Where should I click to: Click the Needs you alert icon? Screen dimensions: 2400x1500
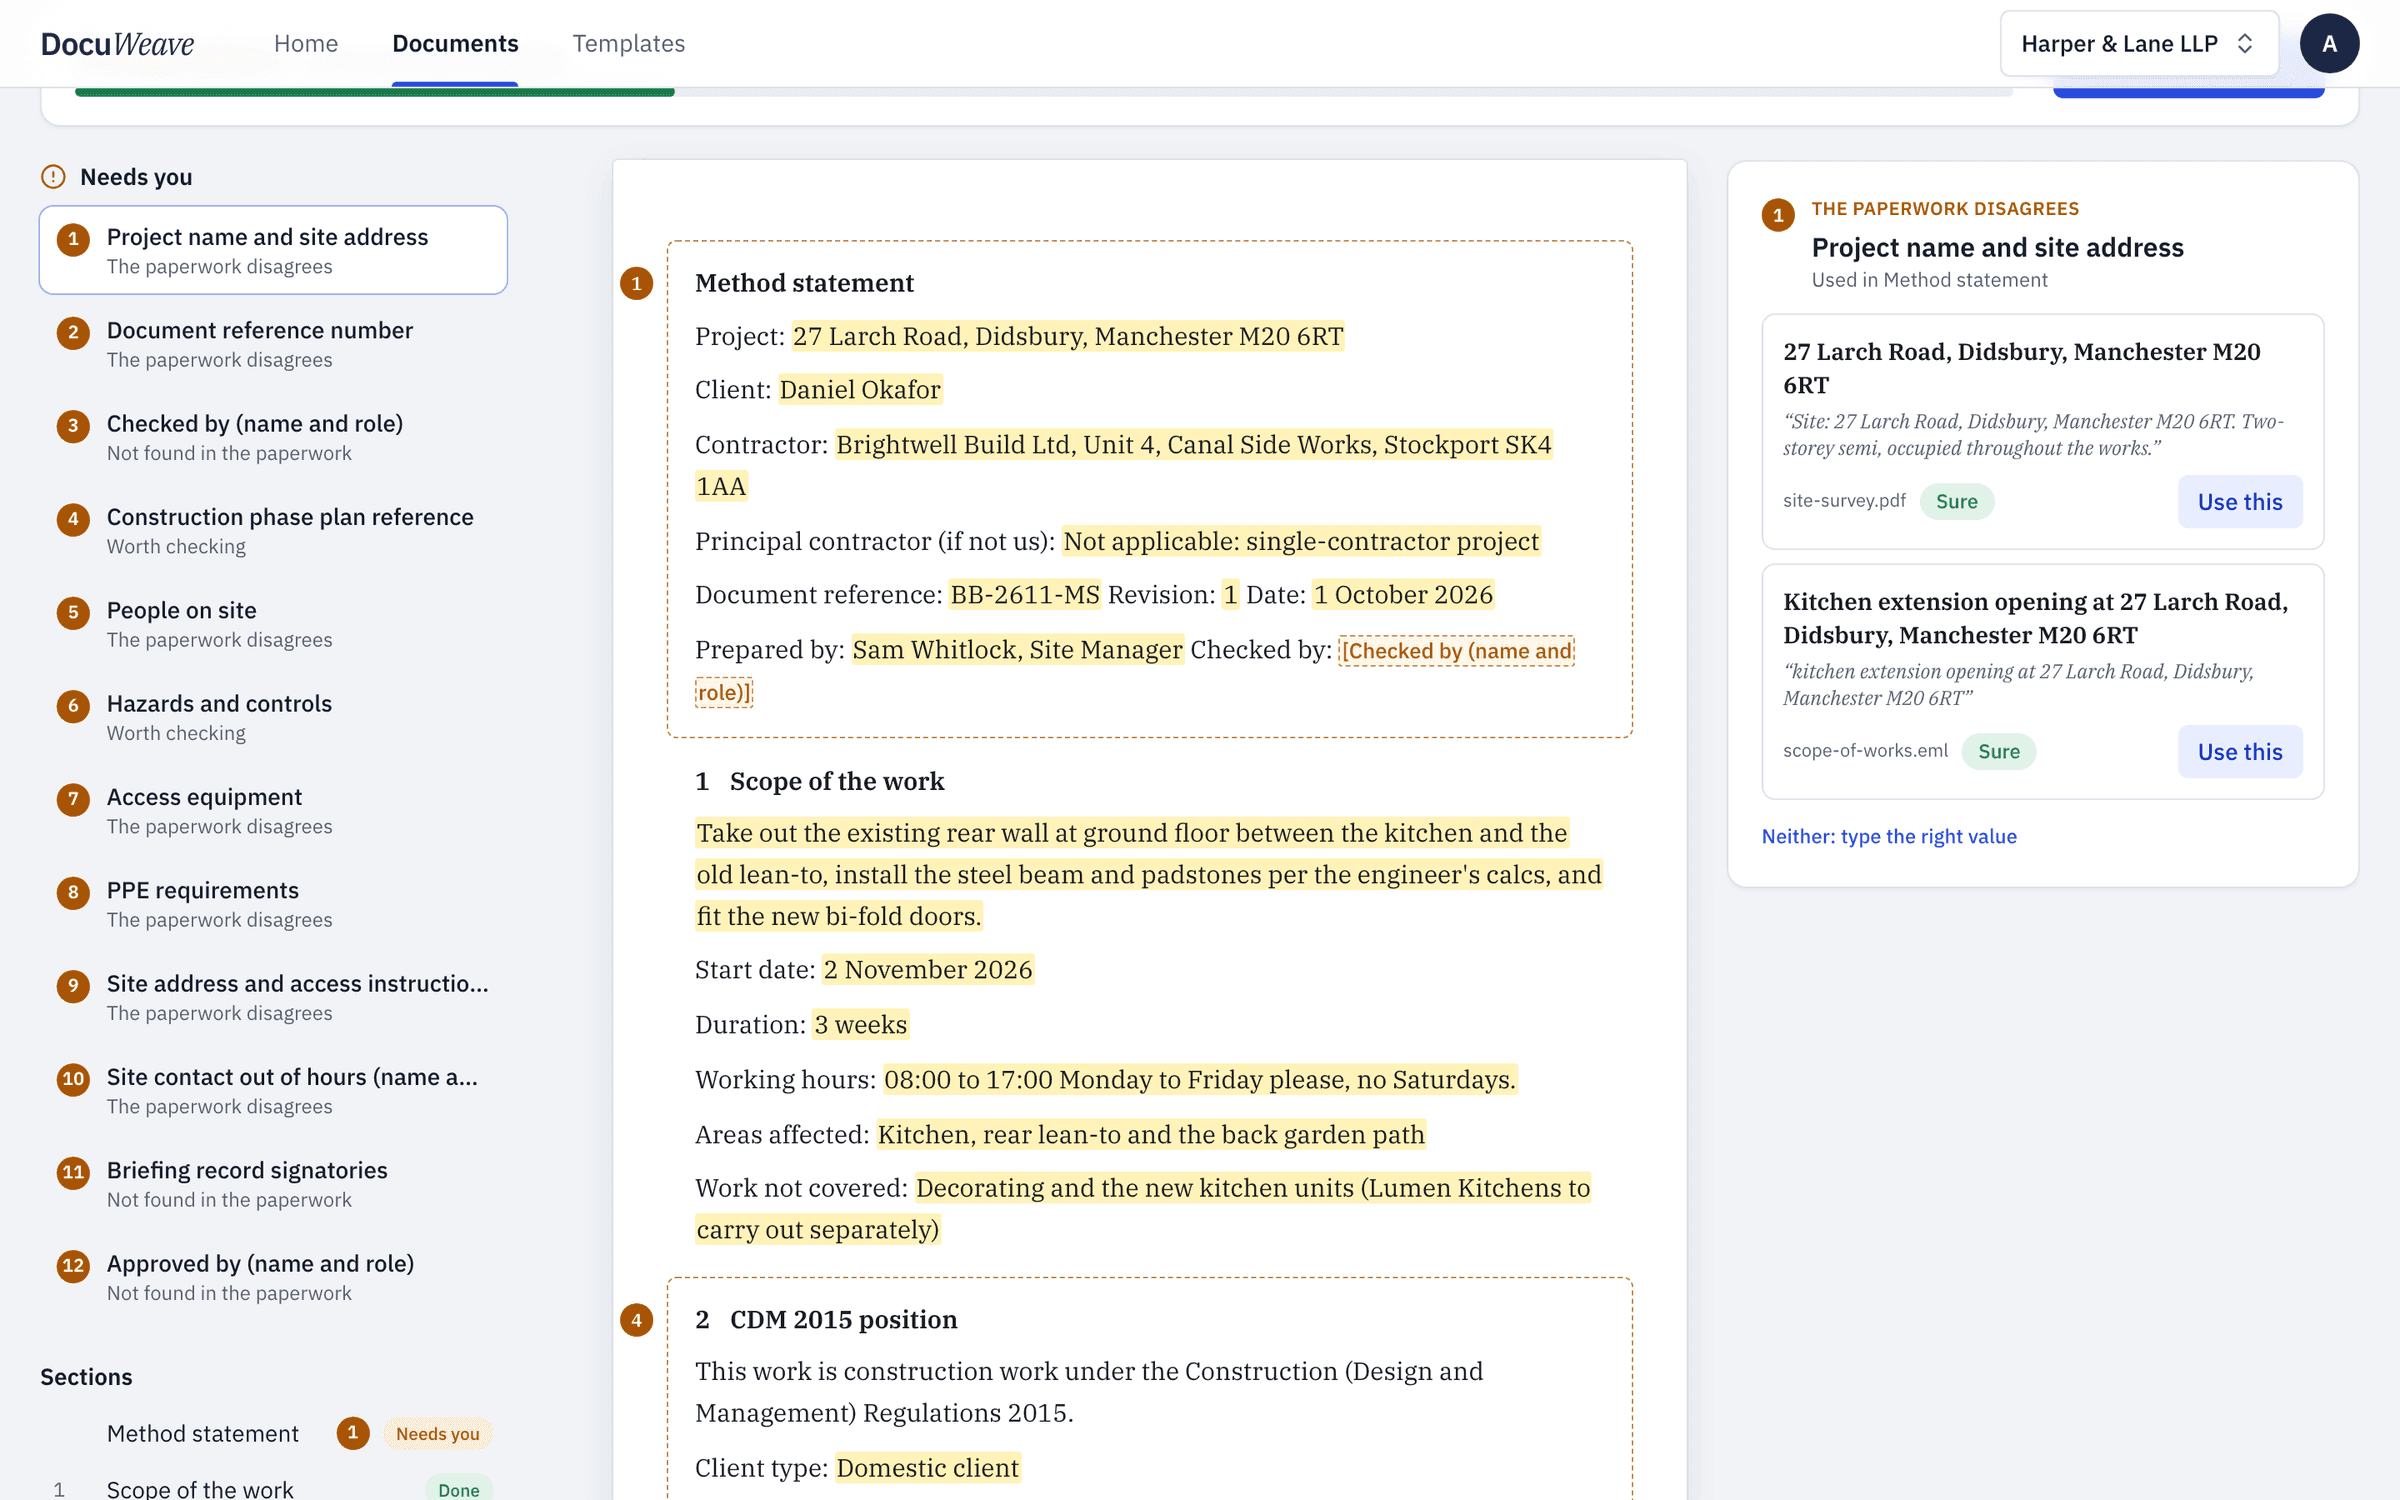click(x=53, y=177)
